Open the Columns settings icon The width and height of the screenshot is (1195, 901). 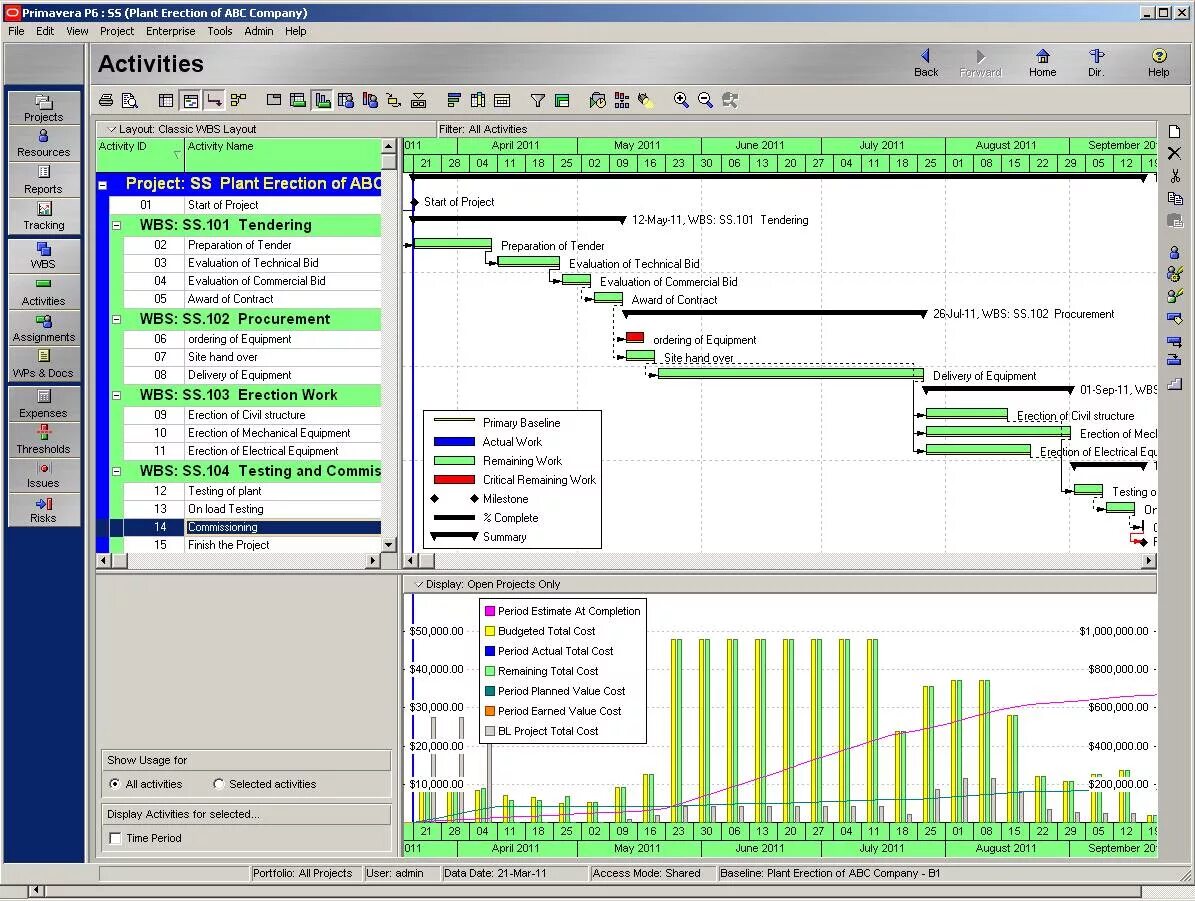point(478,100)
